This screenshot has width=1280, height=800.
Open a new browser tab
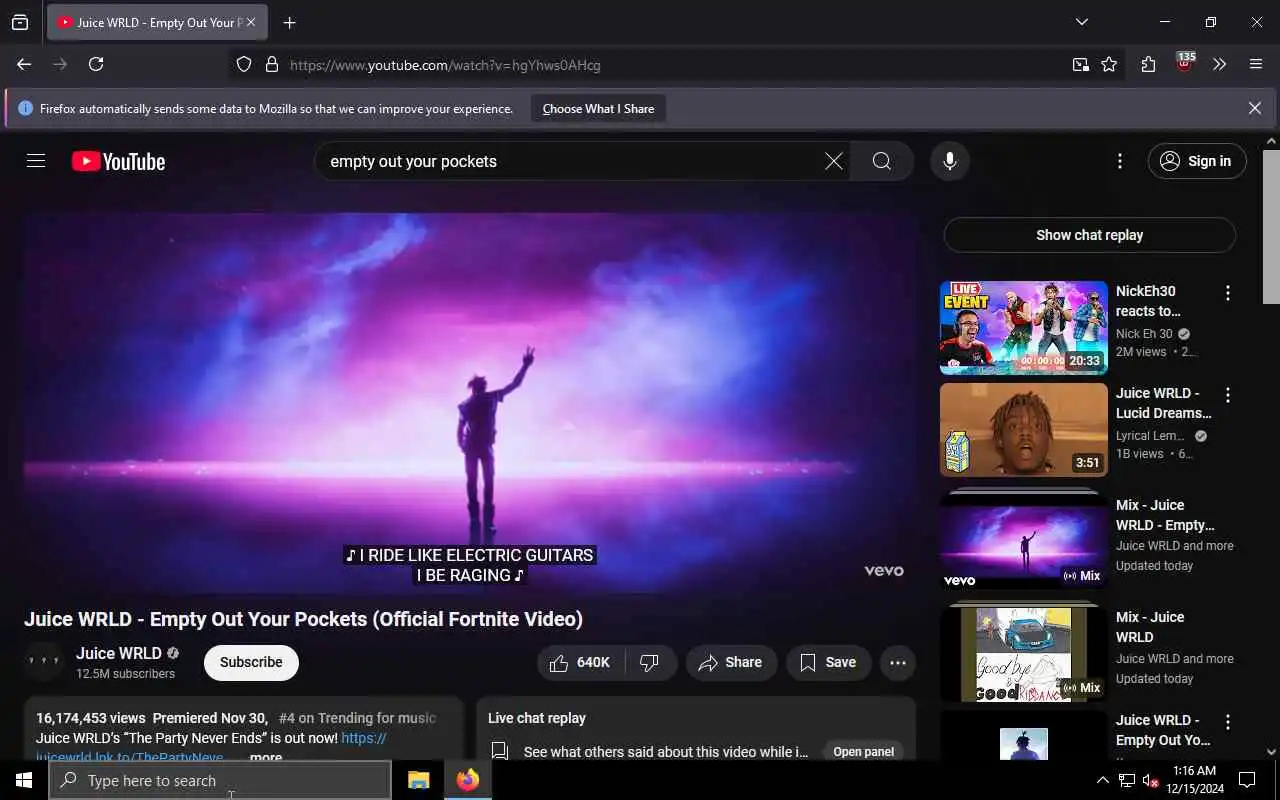coord(289,22)
